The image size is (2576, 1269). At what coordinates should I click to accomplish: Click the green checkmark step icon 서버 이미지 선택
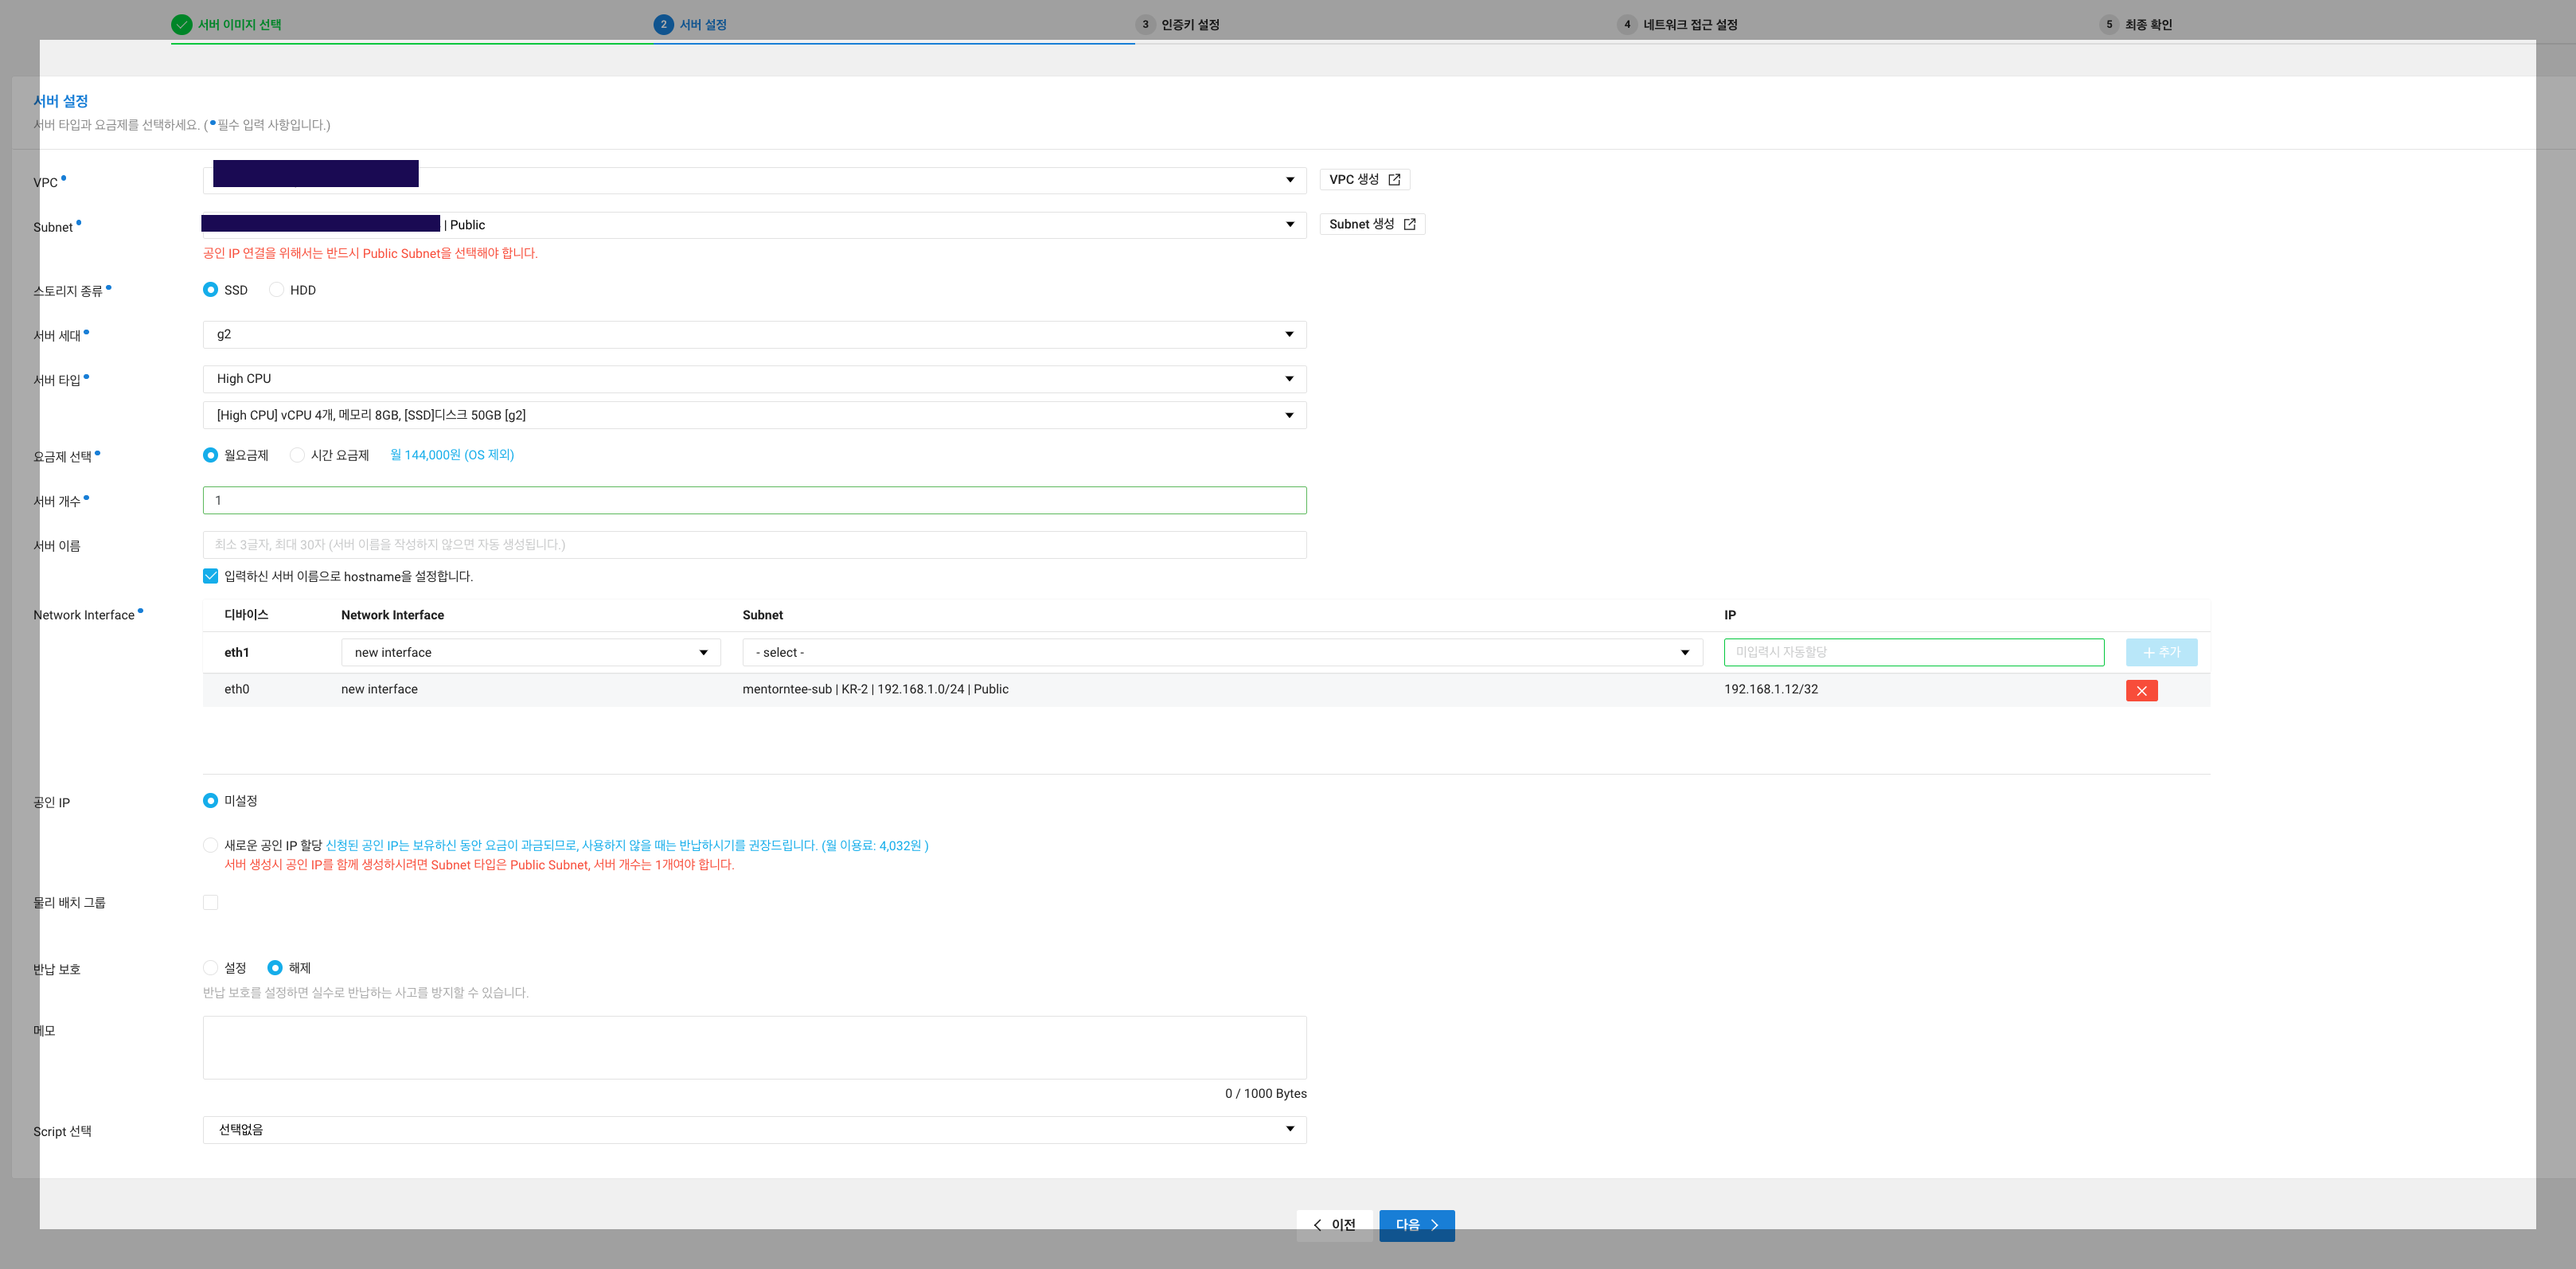(181, 25)
